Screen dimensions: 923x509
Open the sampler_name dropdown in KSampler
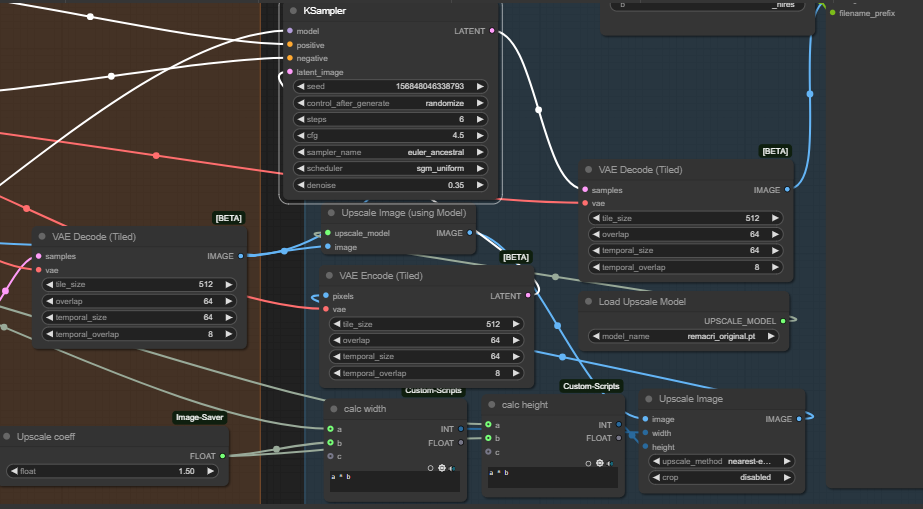click(390, 152)
